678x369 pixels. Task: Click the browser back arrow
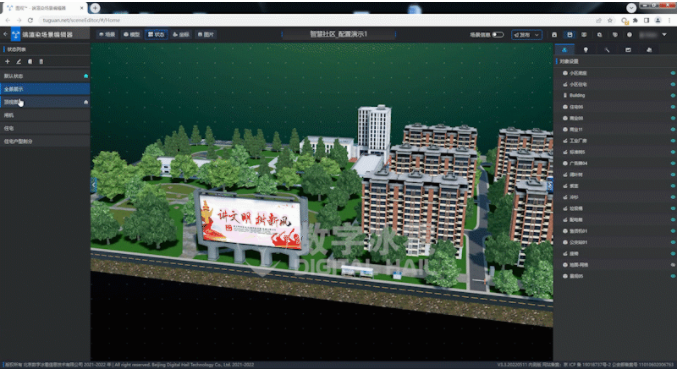pyautogui.click(x=8, y=20)
